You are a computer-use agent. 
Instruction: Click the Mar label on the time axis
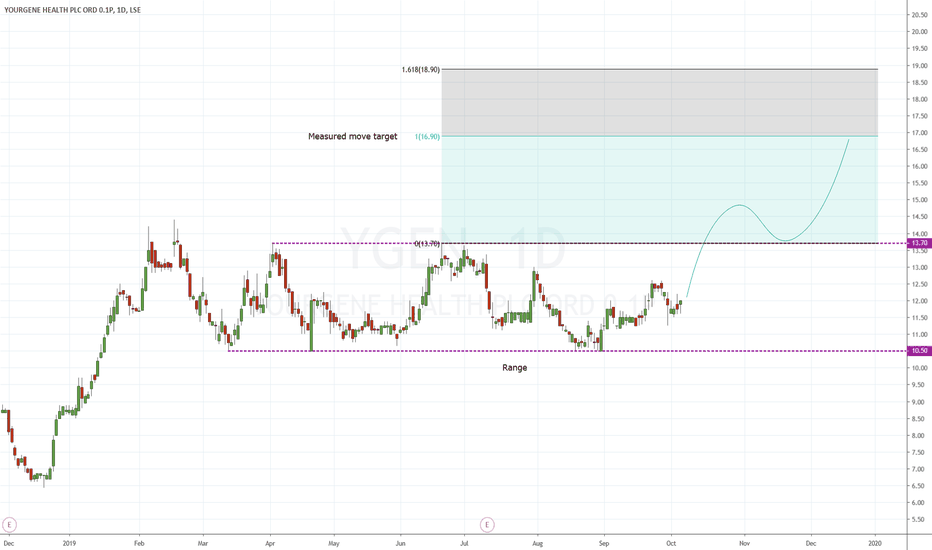203,543
